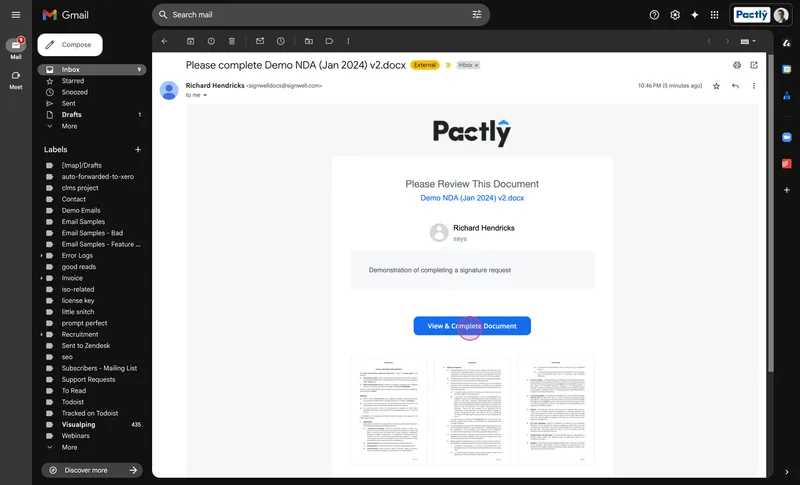Expand the Invoice label
This screenshot has width=800, height=485.
pyautogui.click(x=41, y=278)
